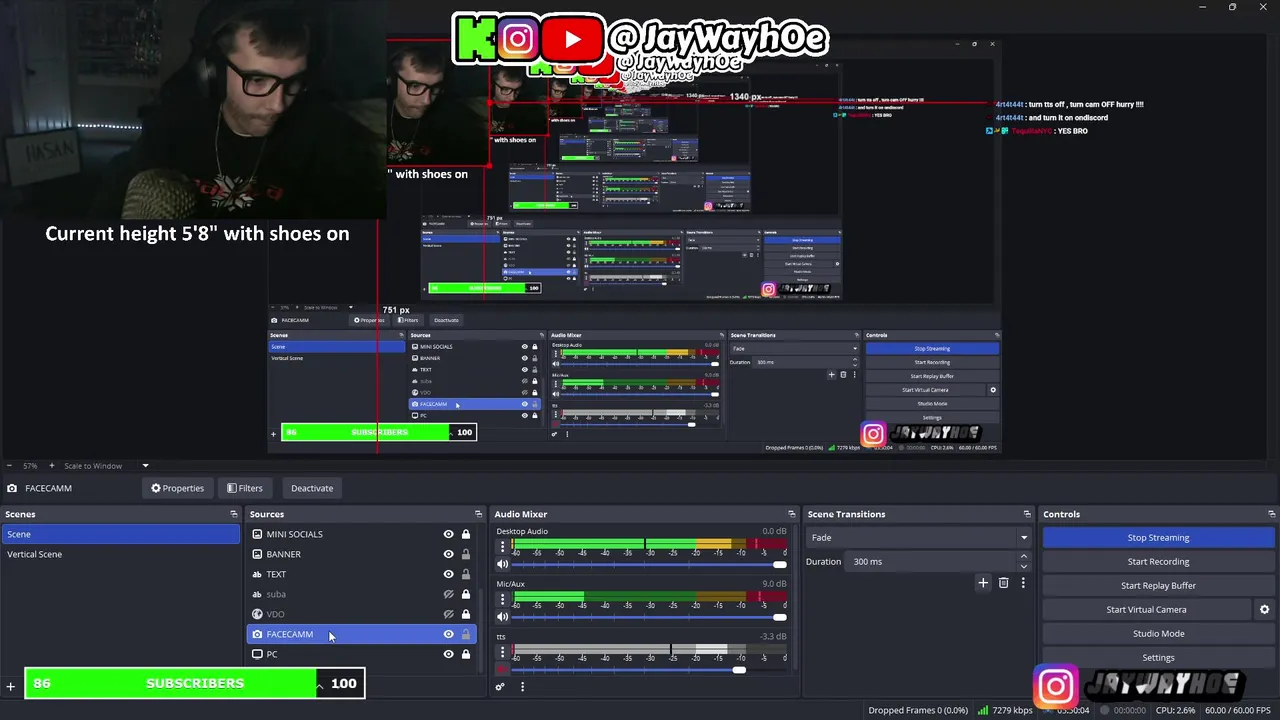
Task: Zoom in the preview with plus icon
Action: (51, 466)
